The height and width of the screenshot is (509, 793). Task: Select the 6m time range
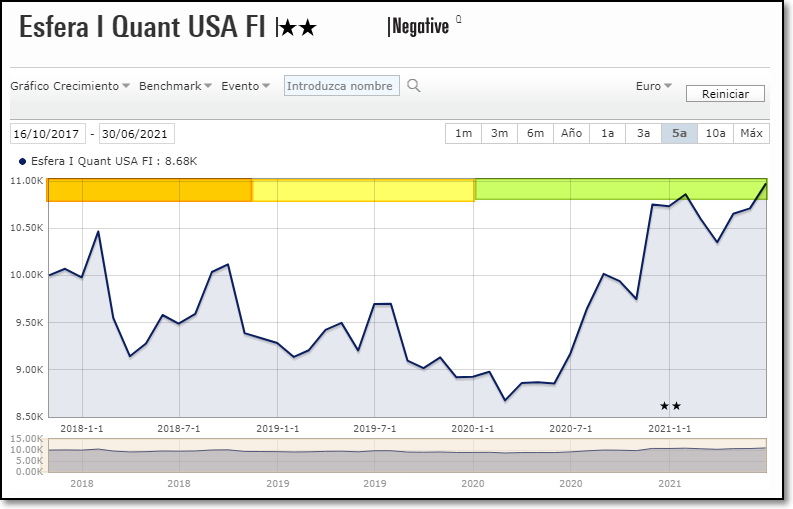(x=535, y=134)
